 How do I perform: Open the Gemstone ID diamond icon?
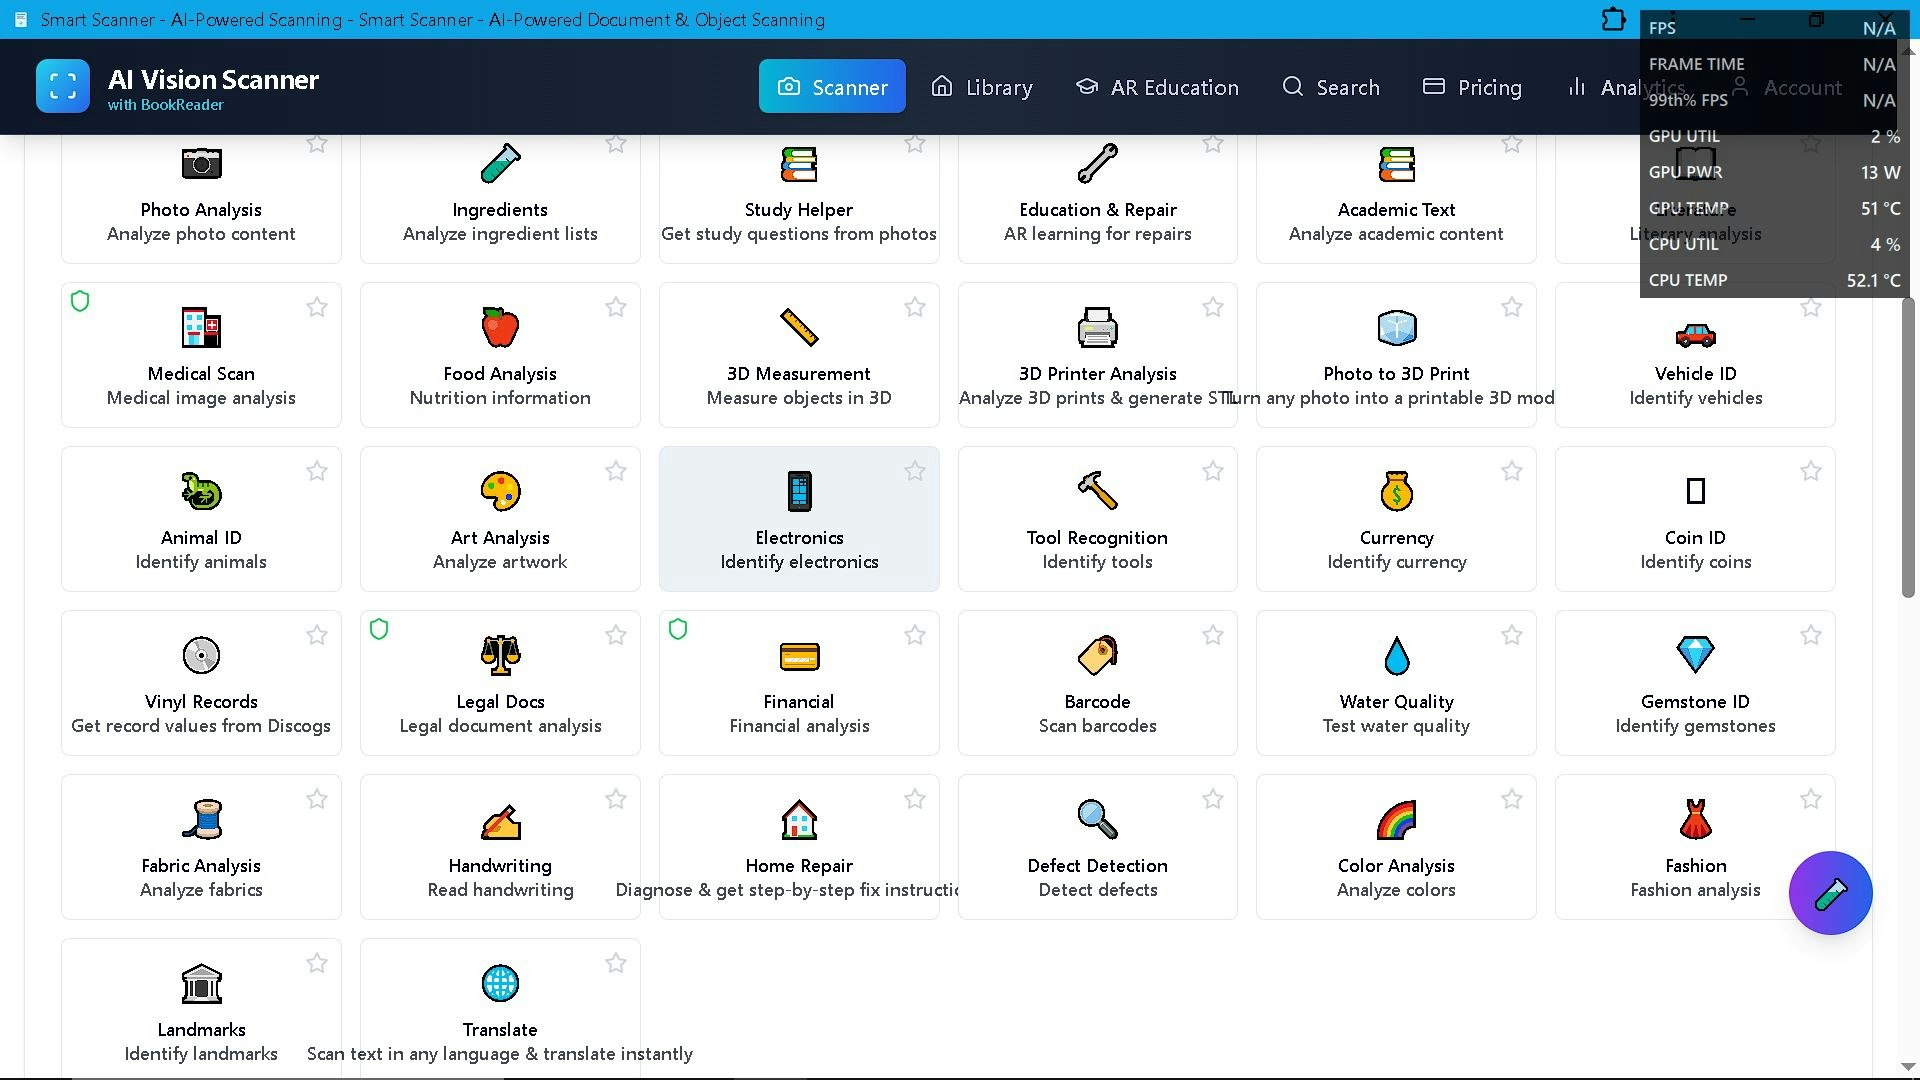coord(1695,655)
